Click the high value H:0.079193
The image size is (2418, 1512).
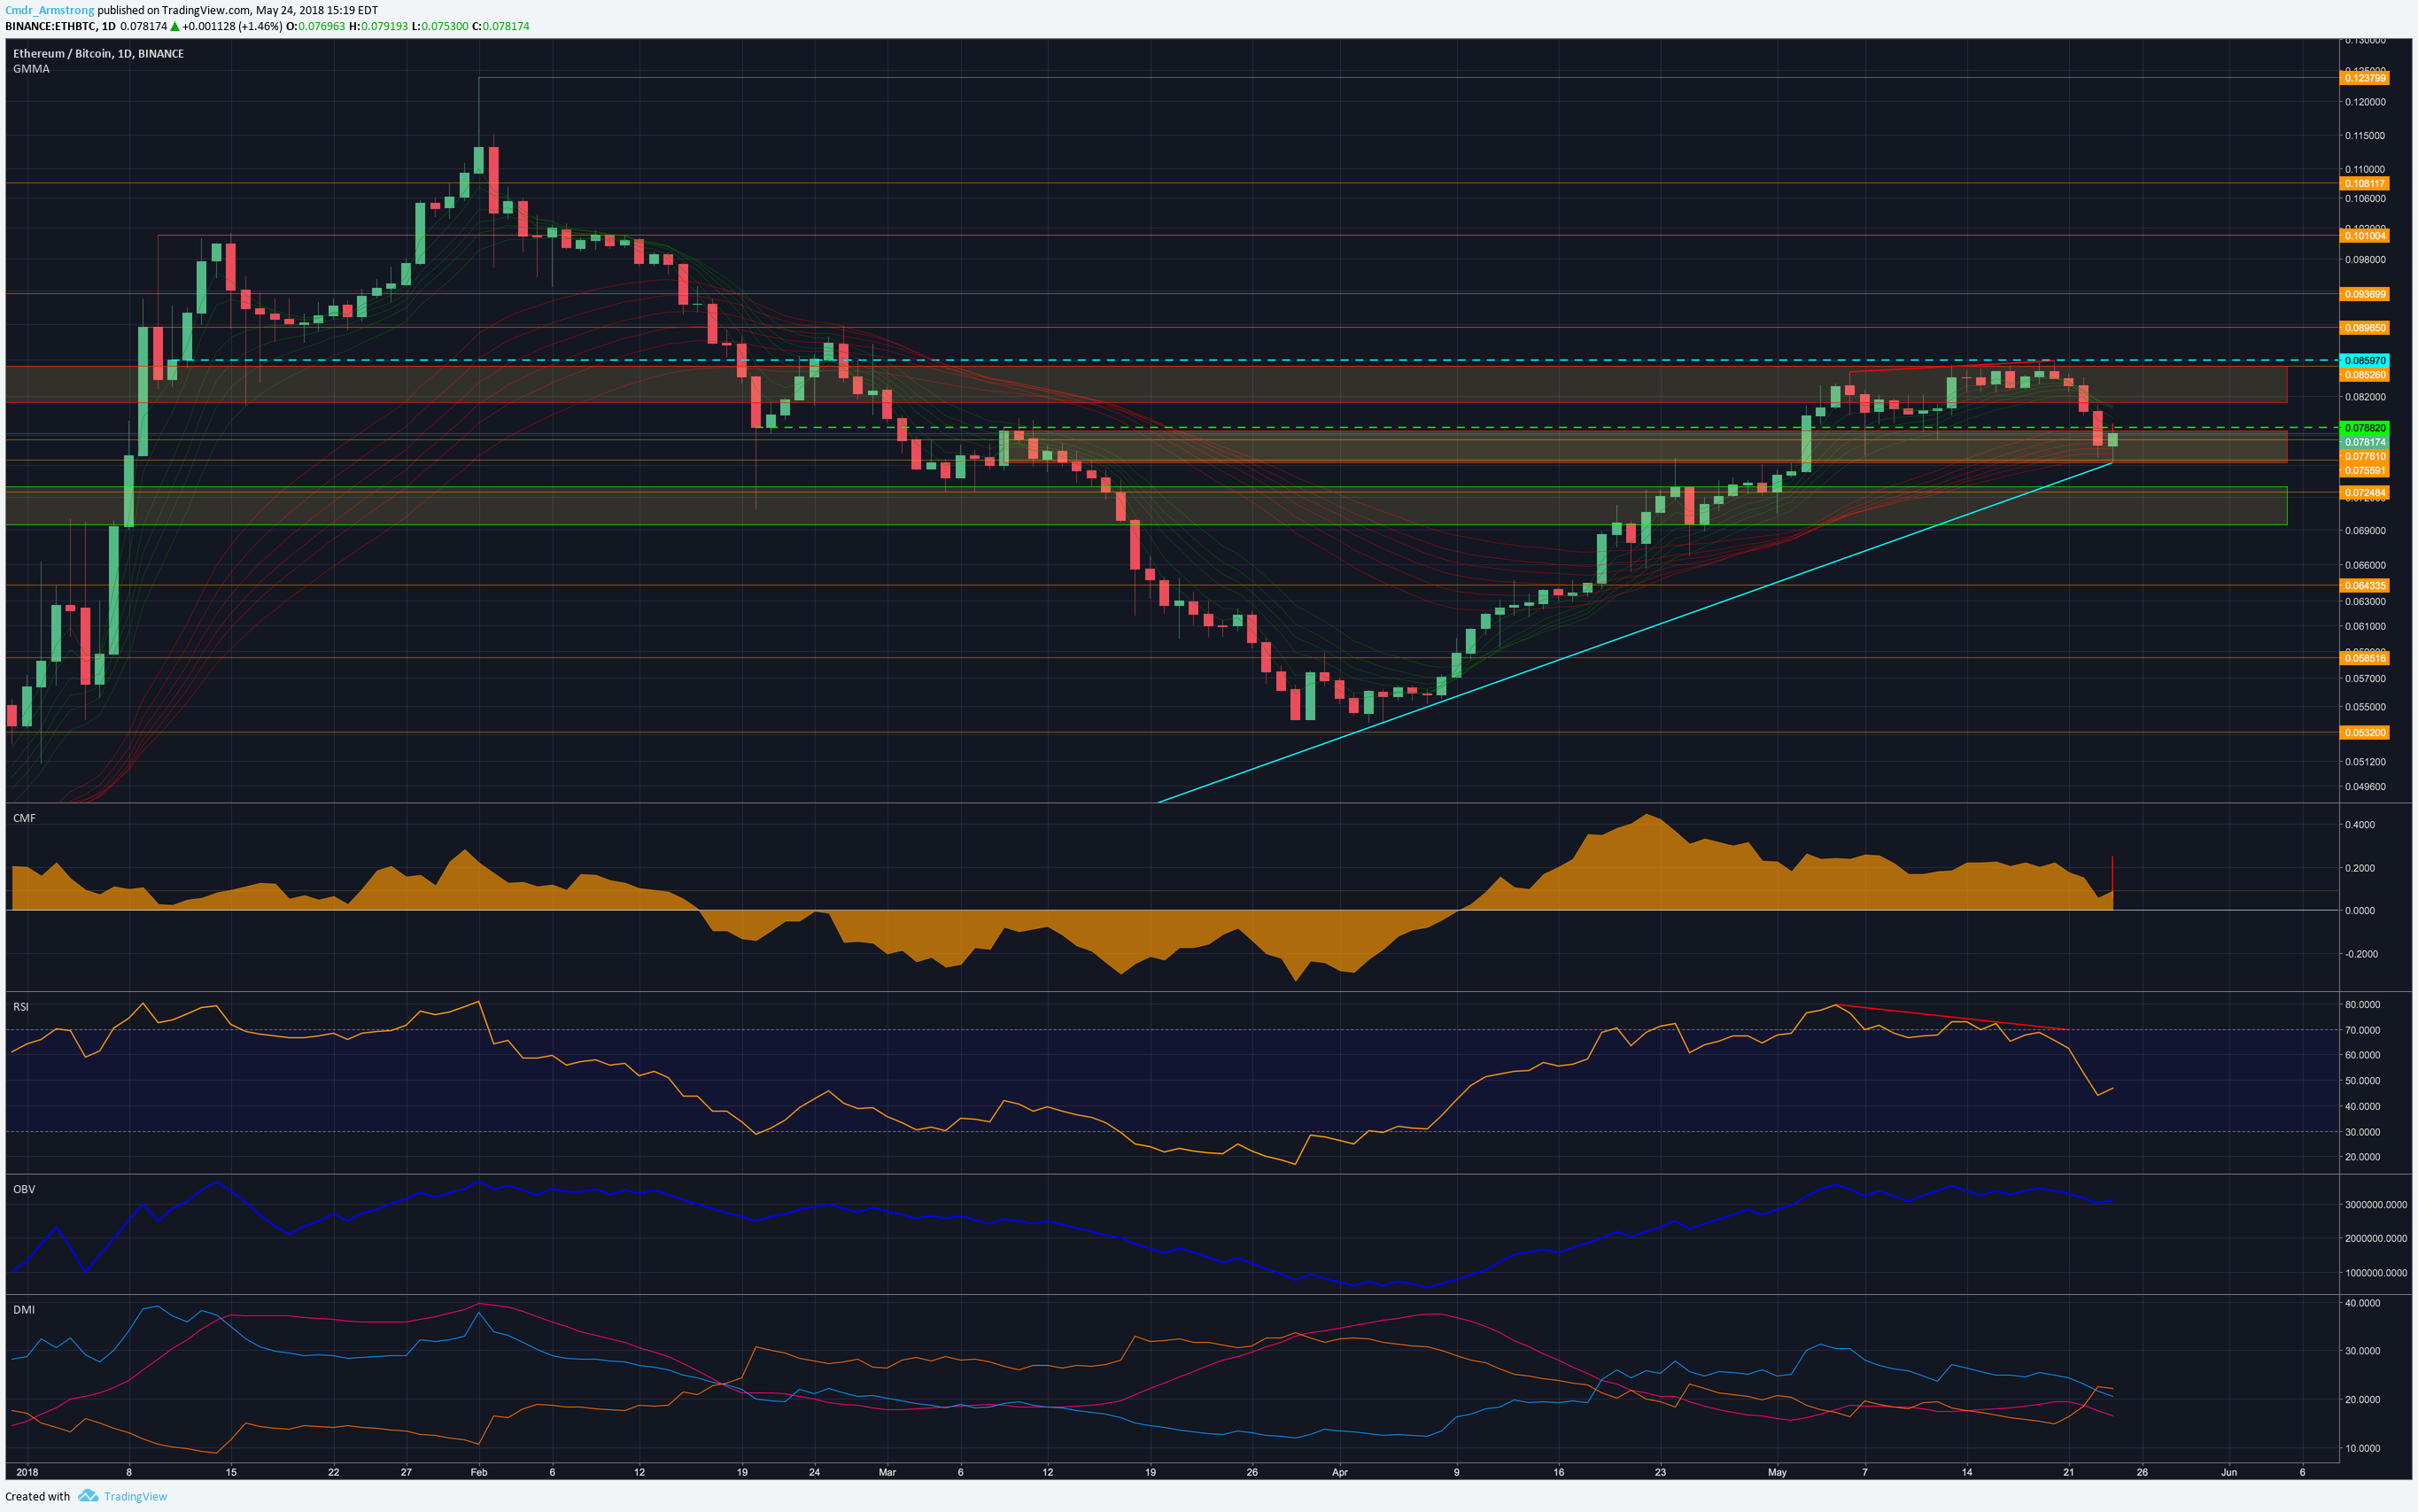(x=378, y=26)
